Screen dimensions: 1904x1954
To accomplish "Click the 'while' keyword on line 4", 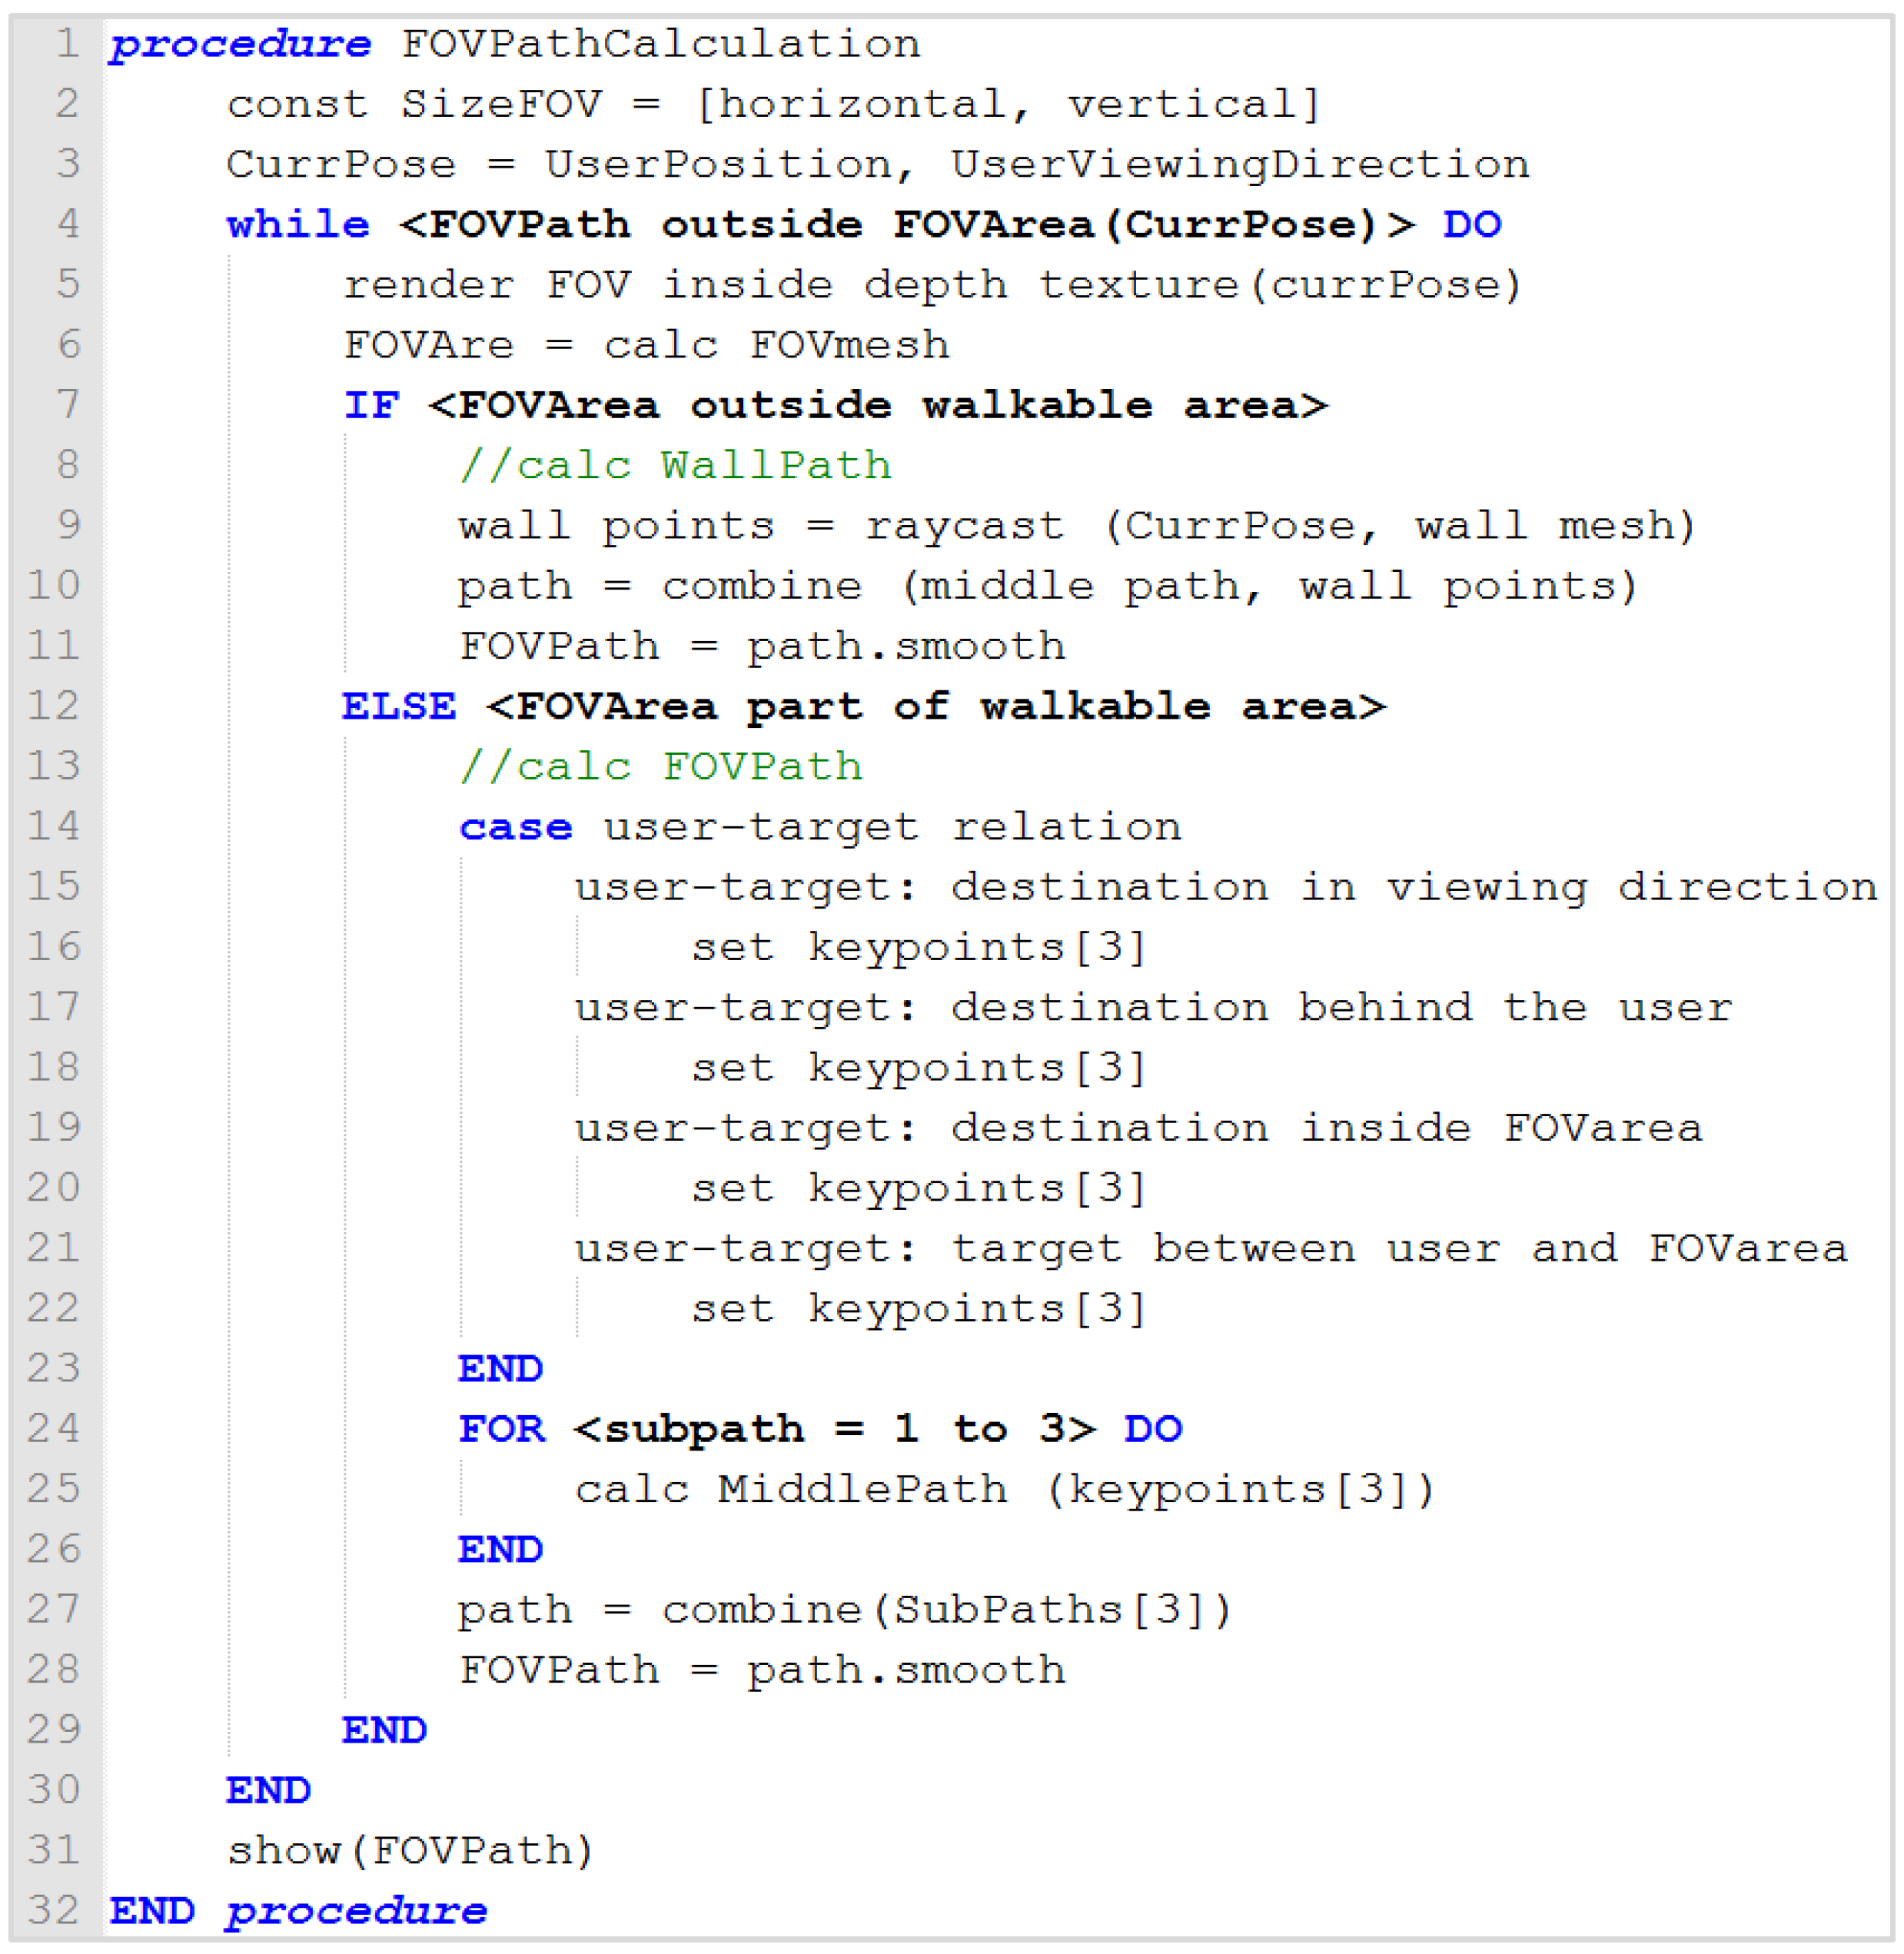I will (297, 225).
